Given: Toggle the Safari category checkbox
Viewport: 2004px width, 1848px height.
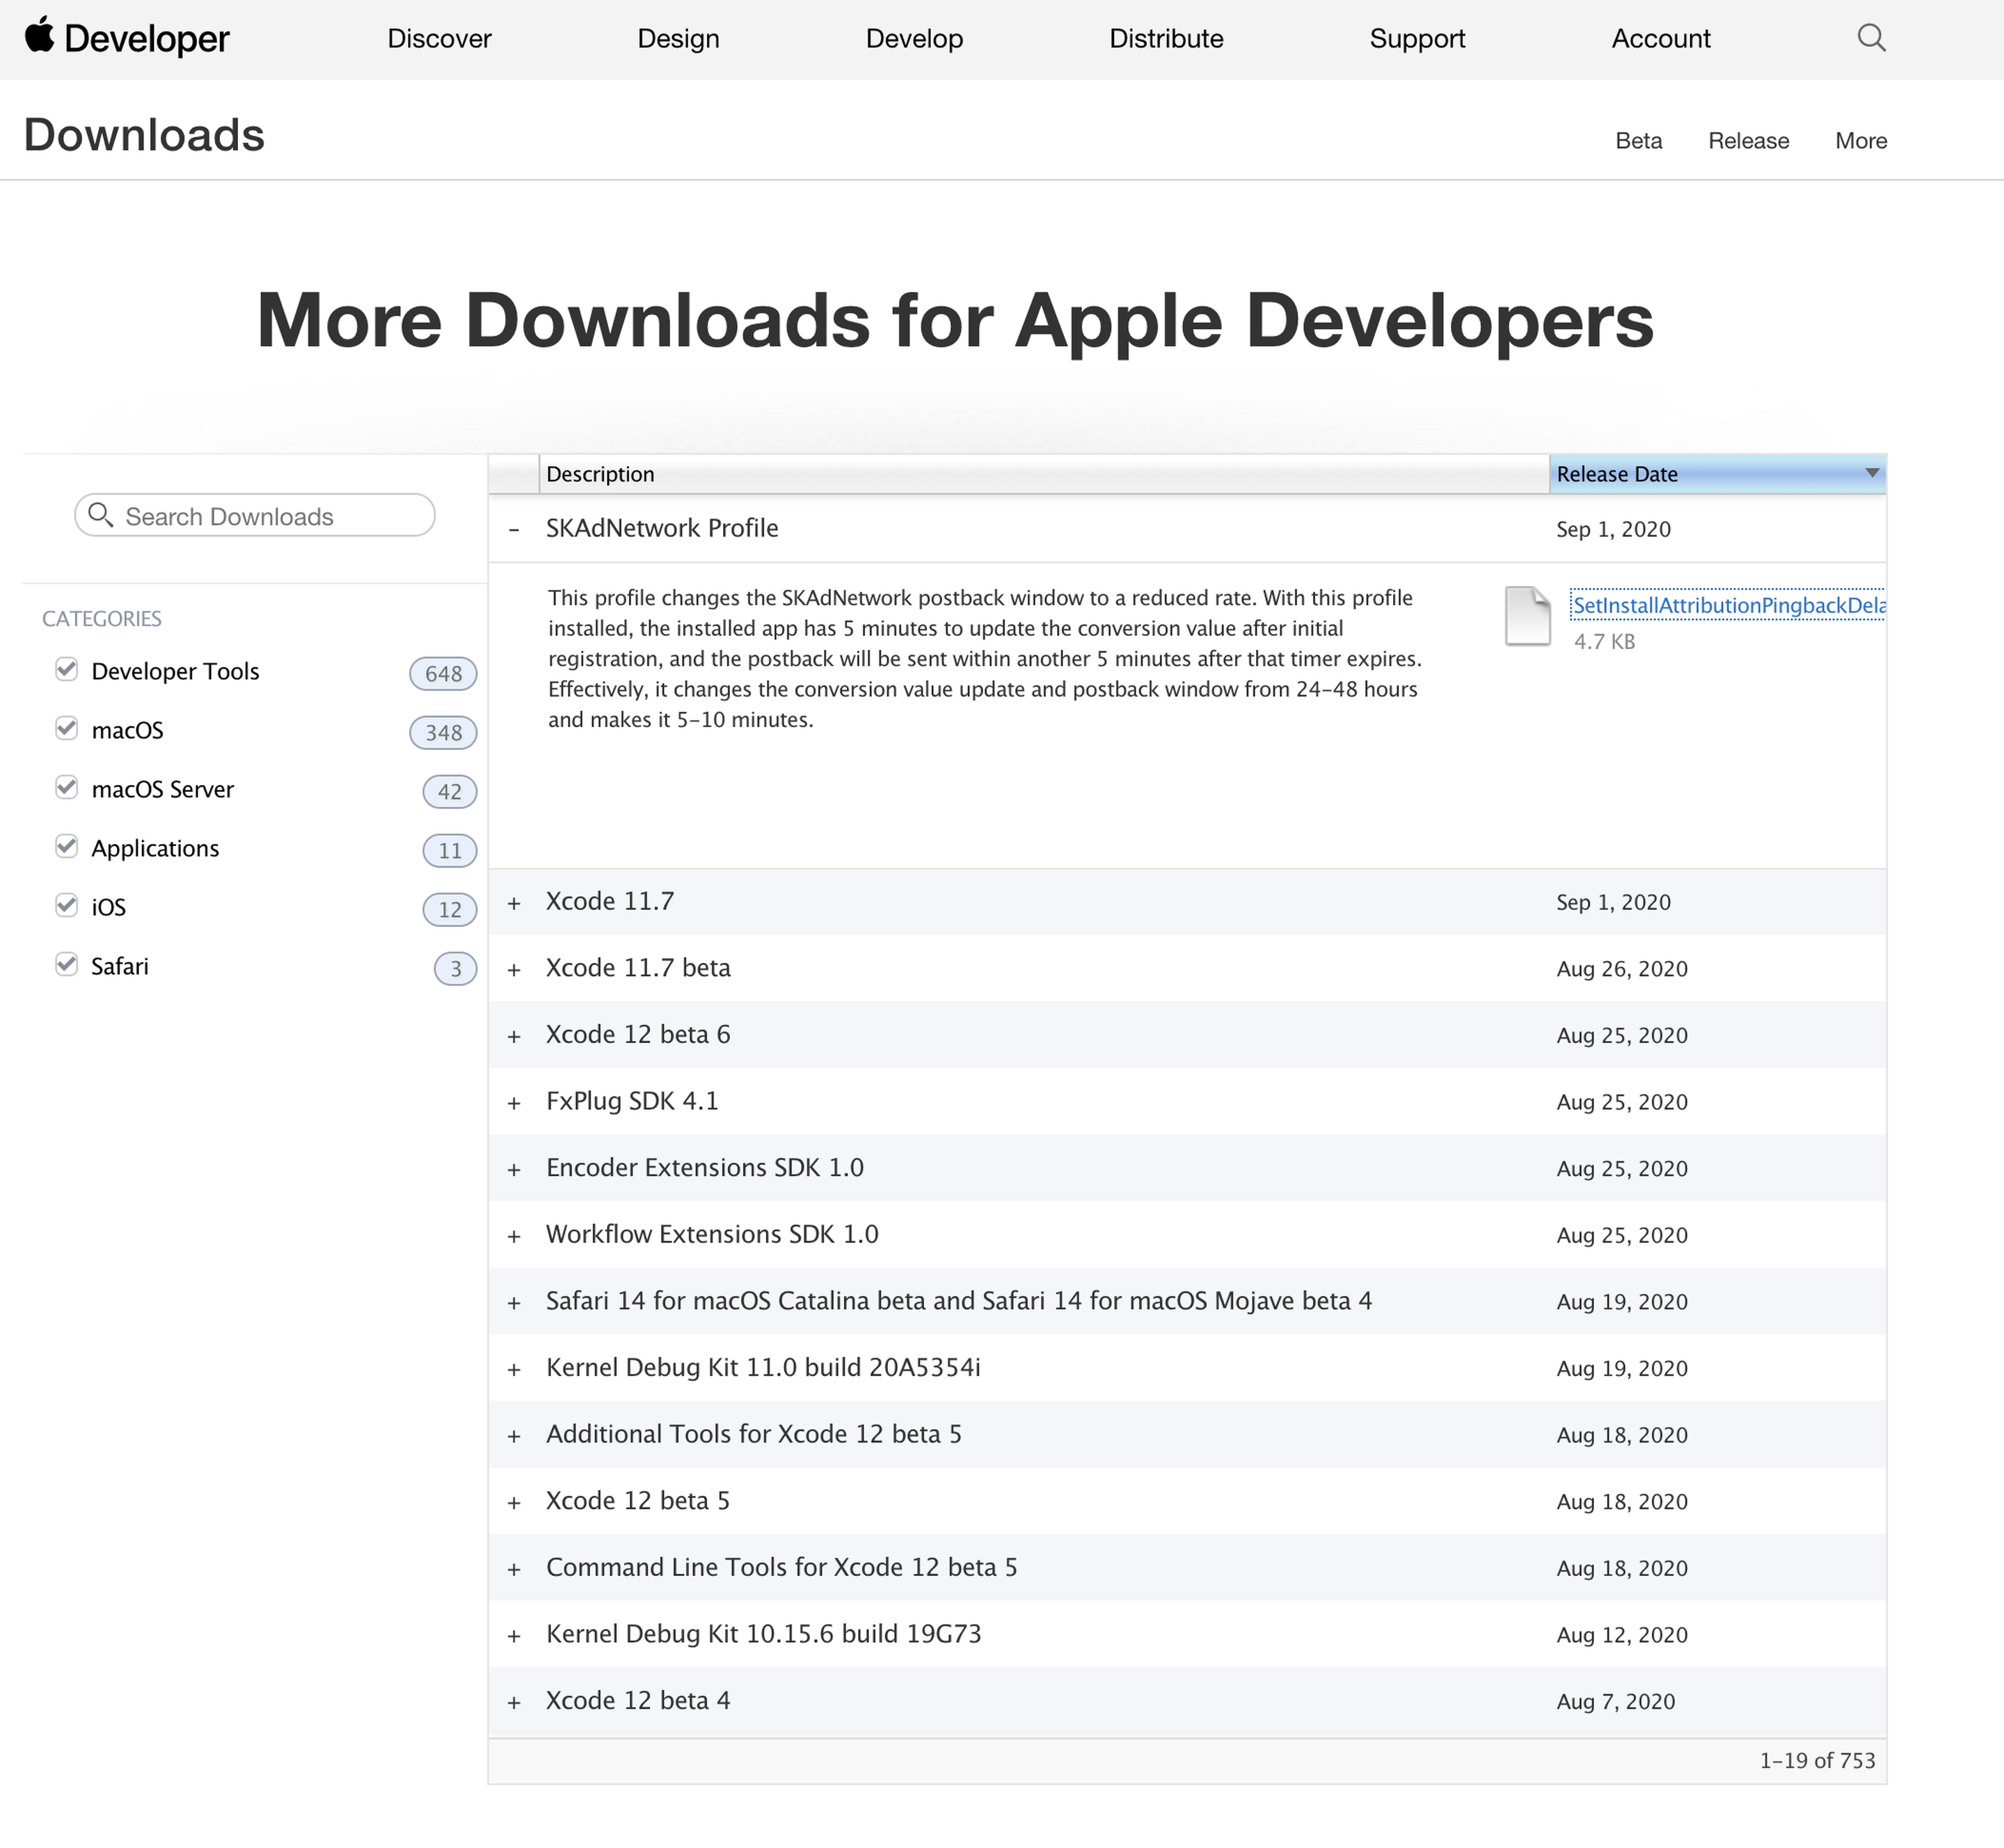Looking at the screenshot, I should click(66, 964).
